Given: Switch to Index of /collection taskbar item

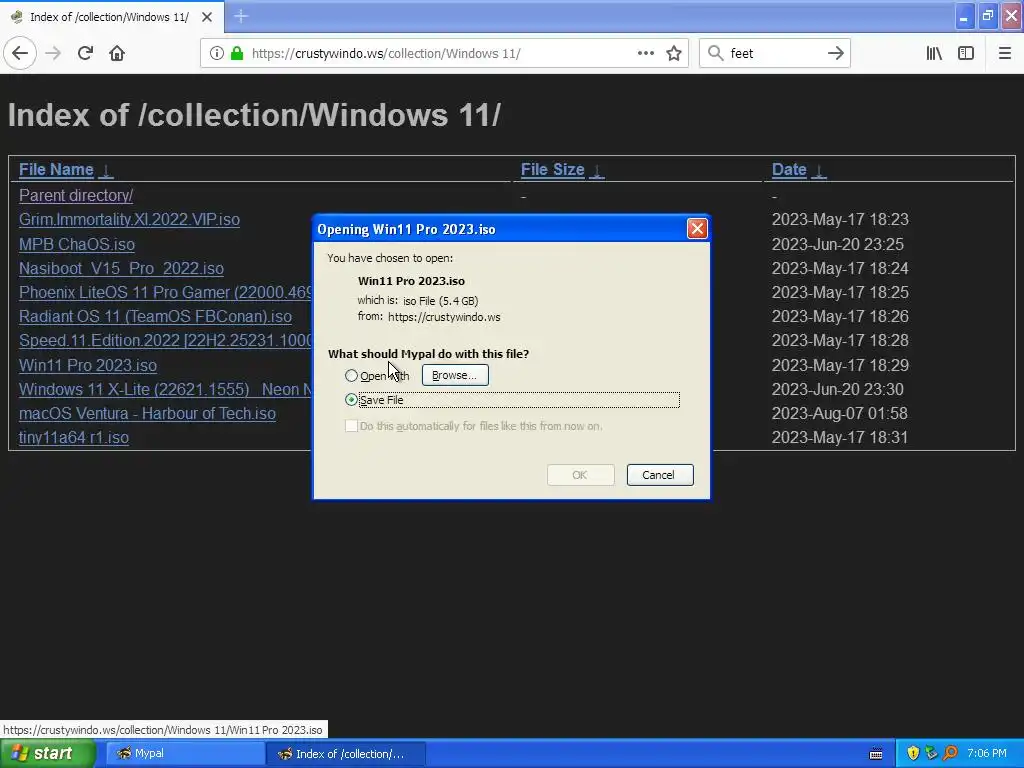Looking at the screenshot, I should (x=346, y=754).
